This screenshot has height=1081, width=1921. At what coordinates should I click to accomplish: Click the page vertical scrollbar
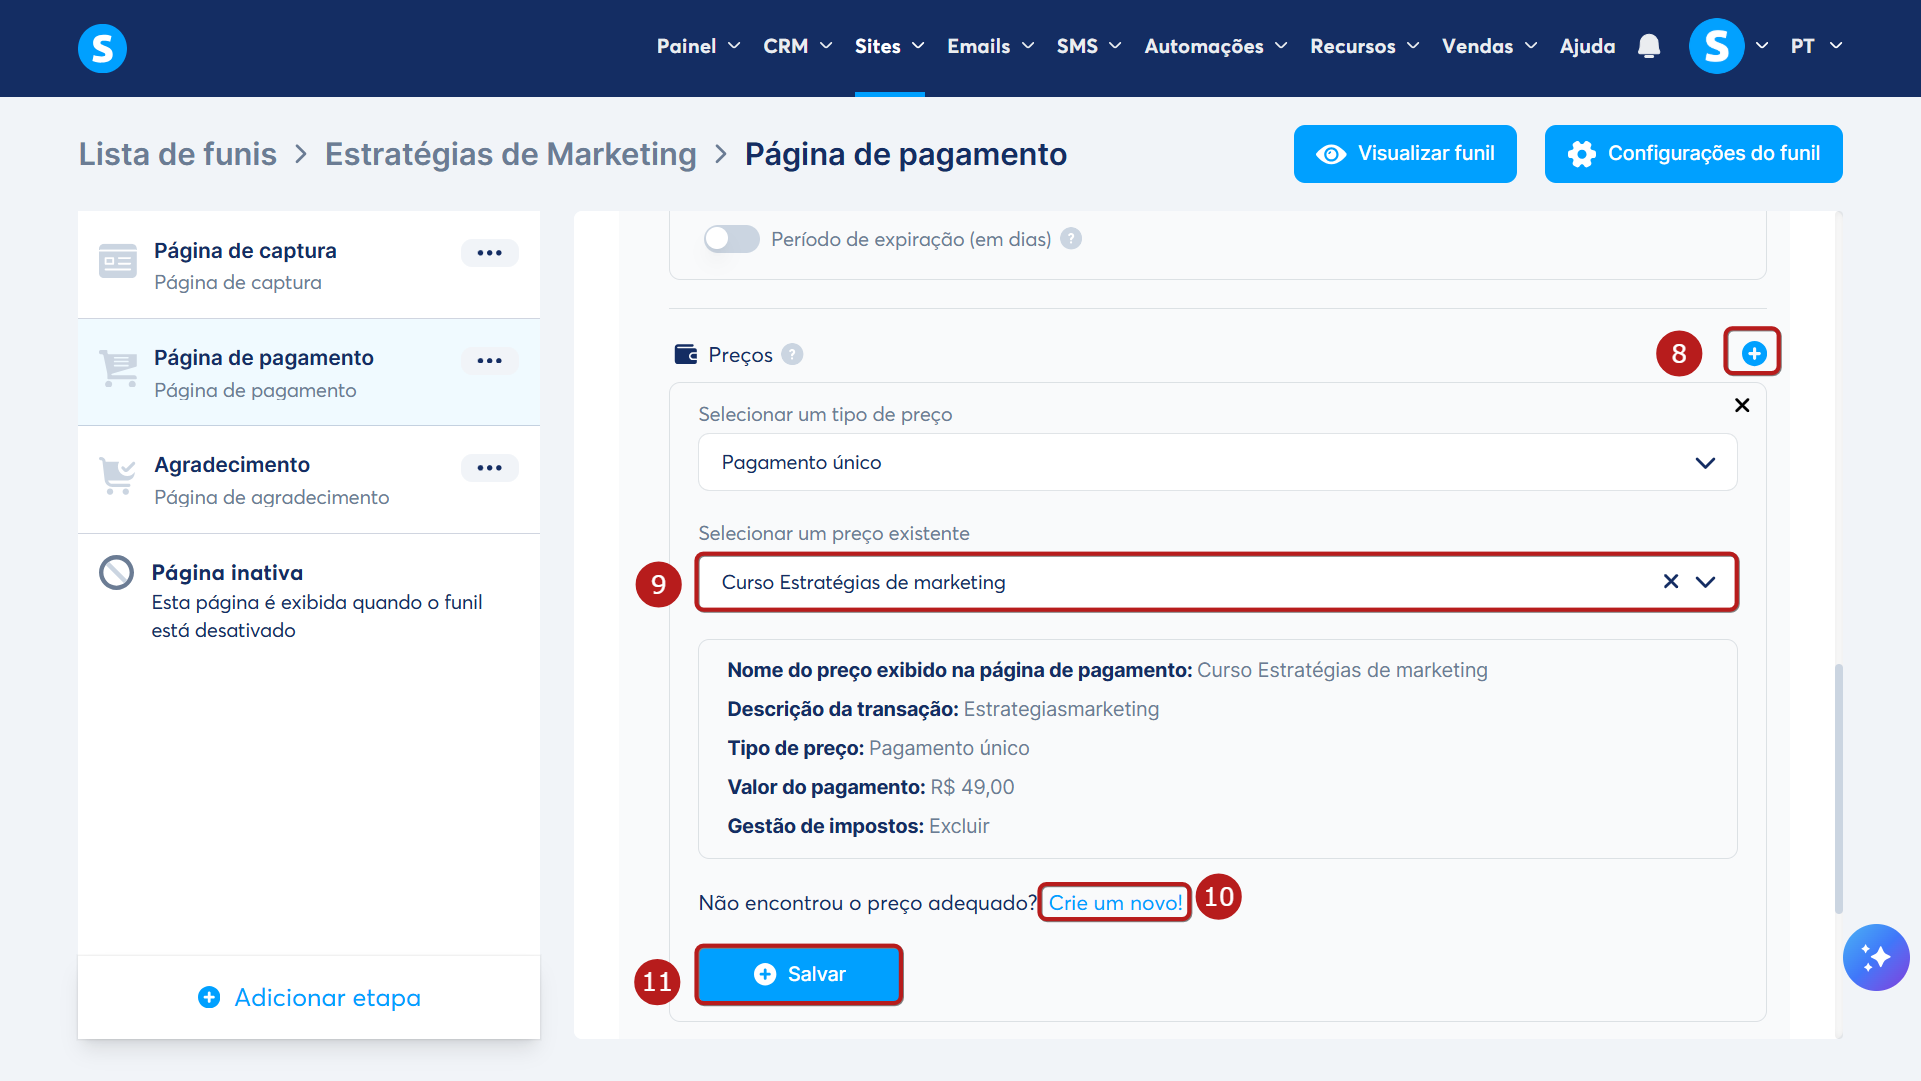tap(1838, 788)
